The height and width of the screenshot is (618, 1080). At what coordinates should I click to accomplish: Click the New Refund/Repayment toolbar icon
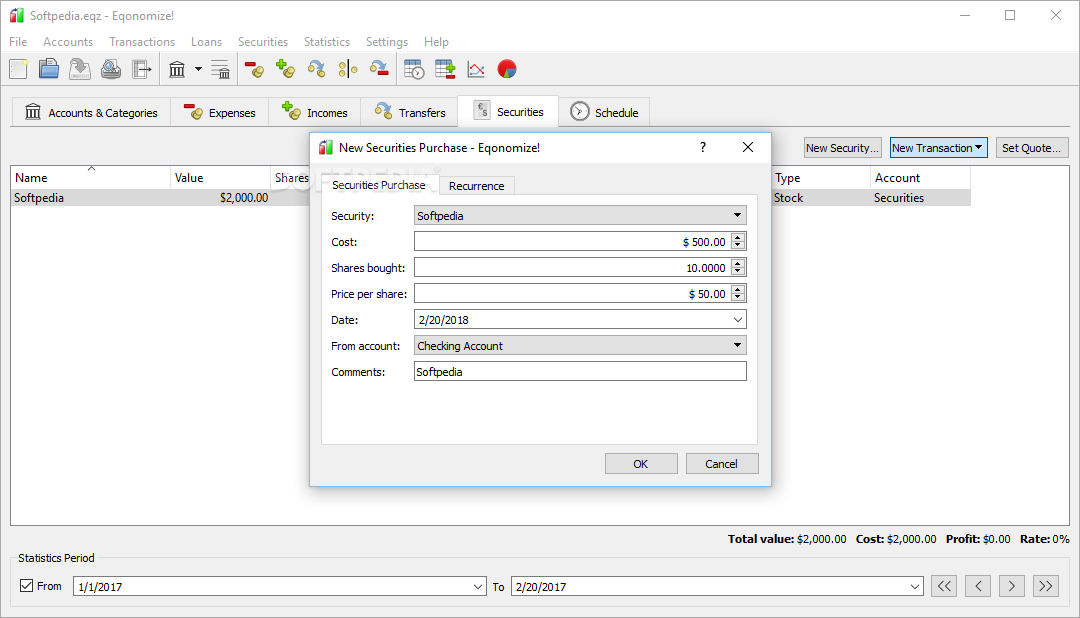(379, 69)
